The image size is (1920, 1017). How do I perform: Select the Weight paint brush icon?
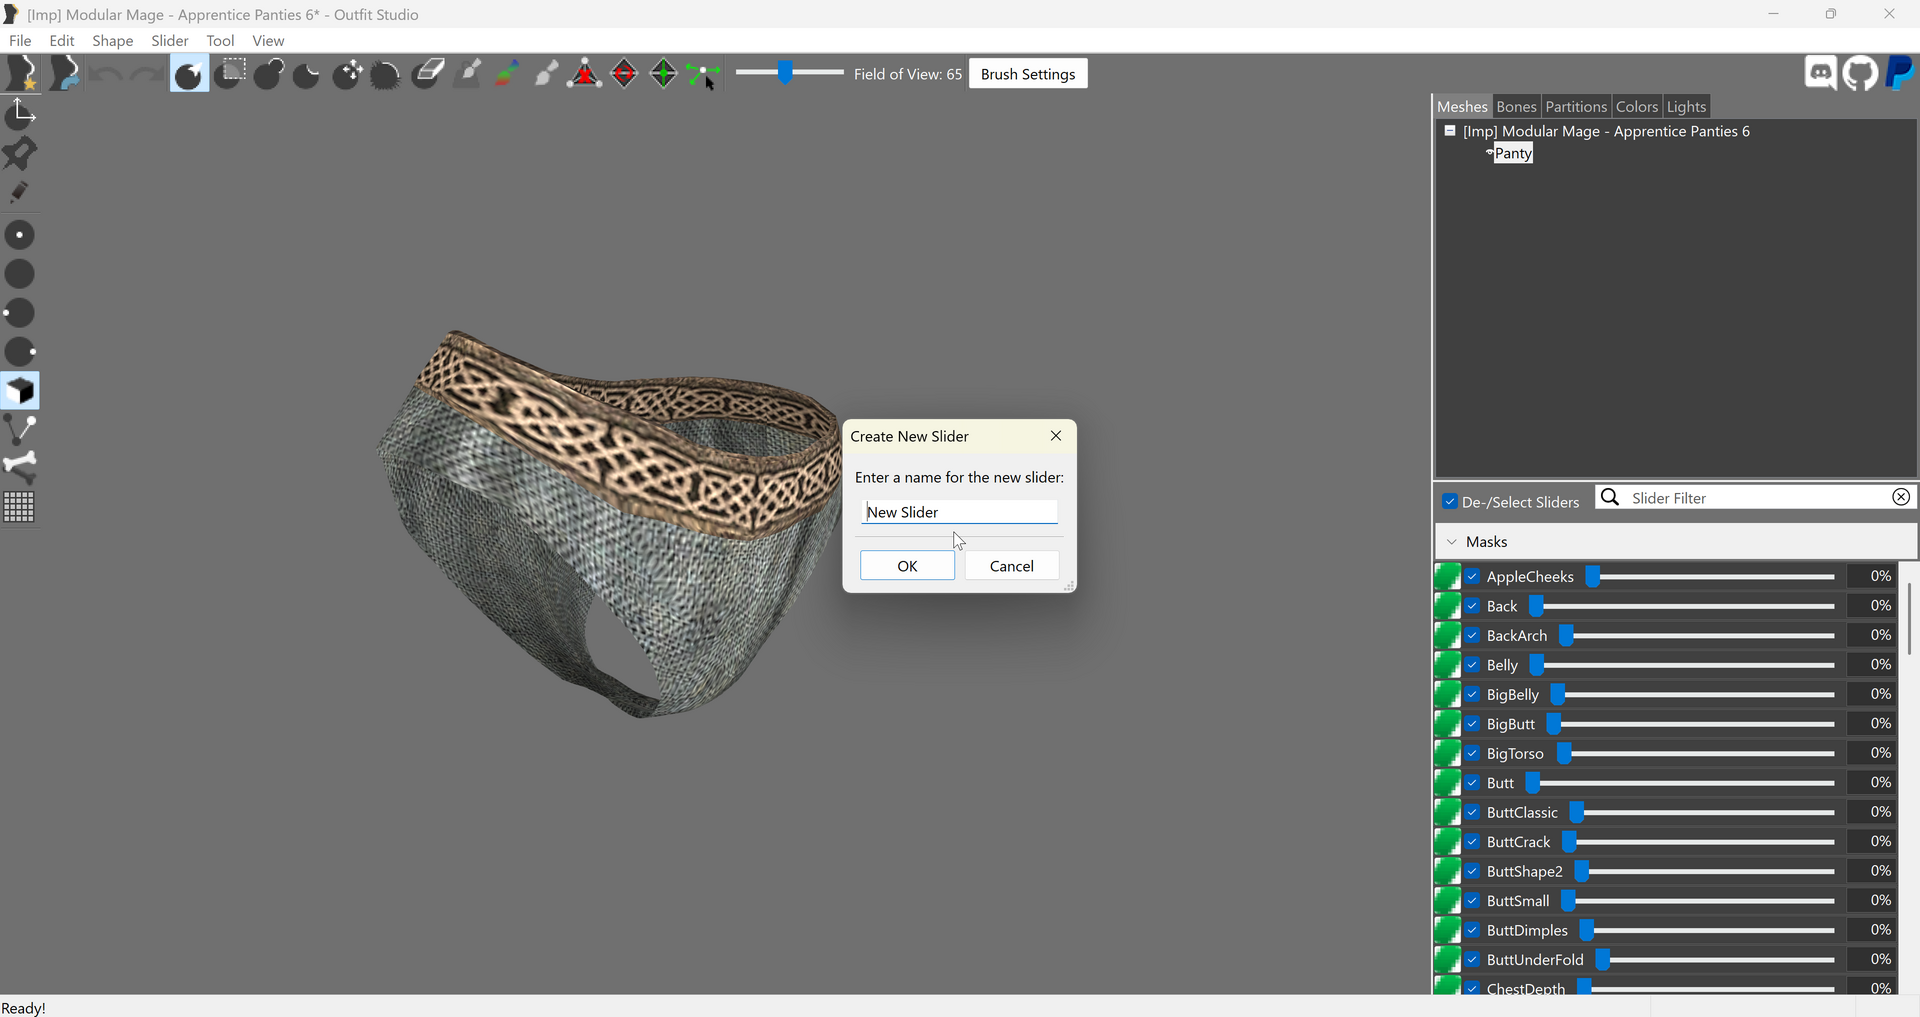point(468,74)
